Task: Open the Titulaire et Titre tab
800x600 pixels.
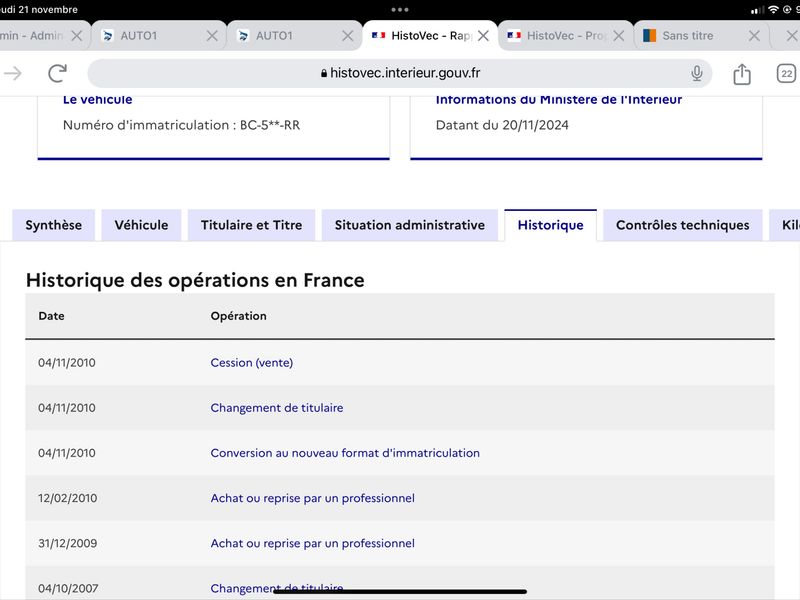Action: (252, 225)
